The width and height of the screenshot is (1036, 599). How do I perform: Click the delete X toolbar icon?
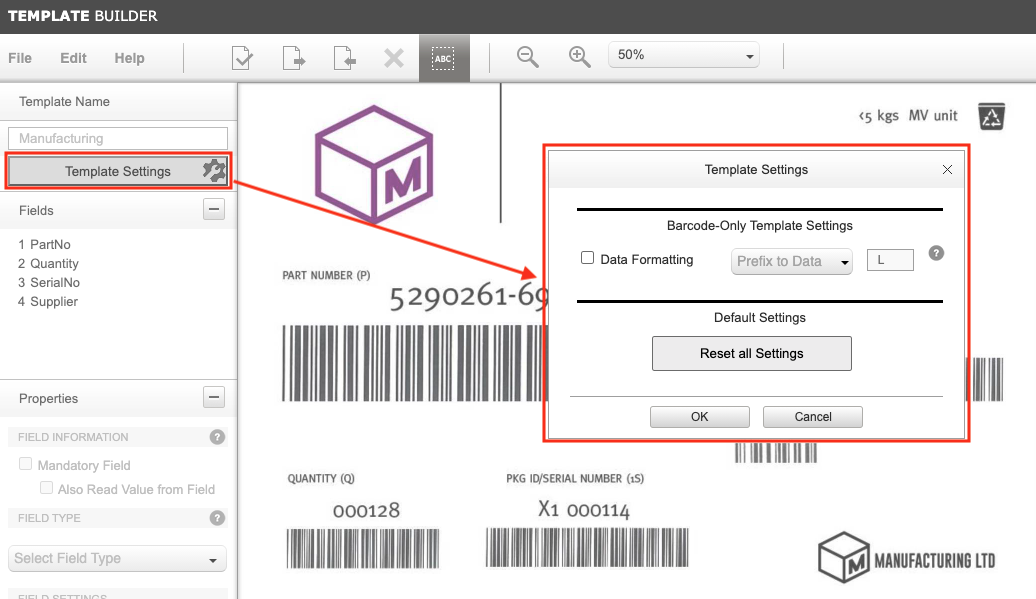[394, 58]
